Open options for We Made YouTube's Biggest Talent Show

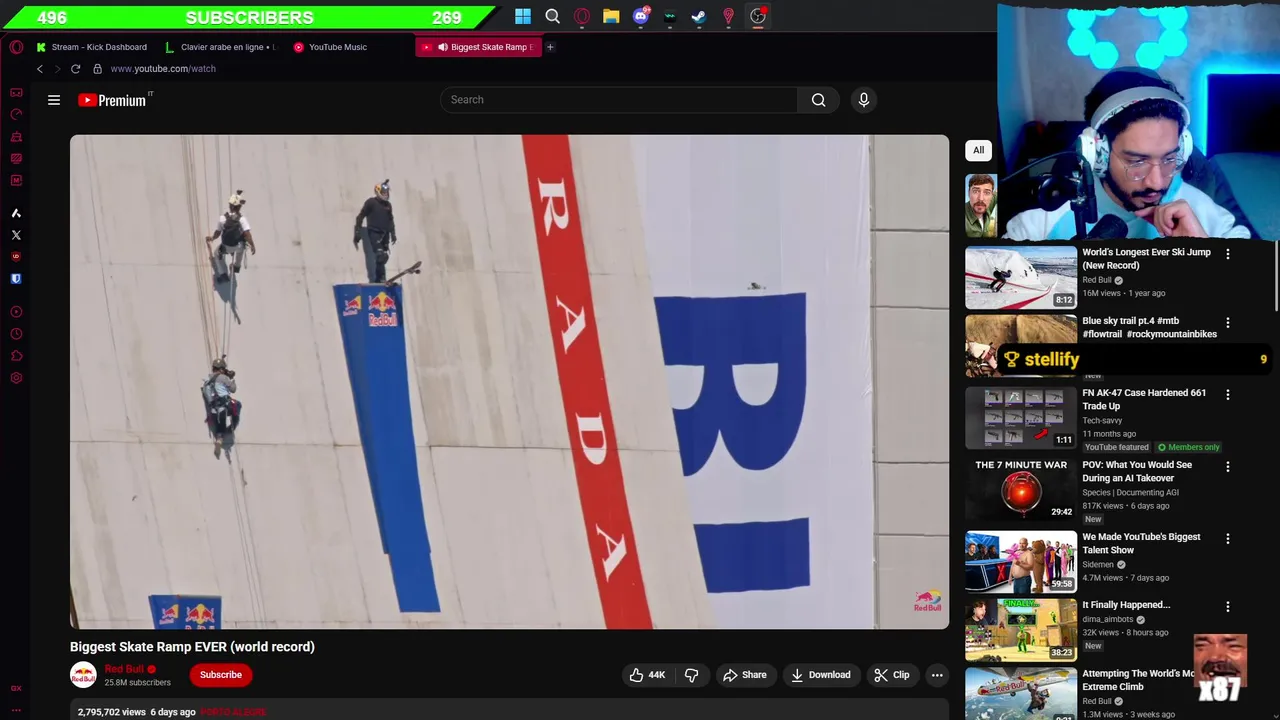(x=1228, y=539)
